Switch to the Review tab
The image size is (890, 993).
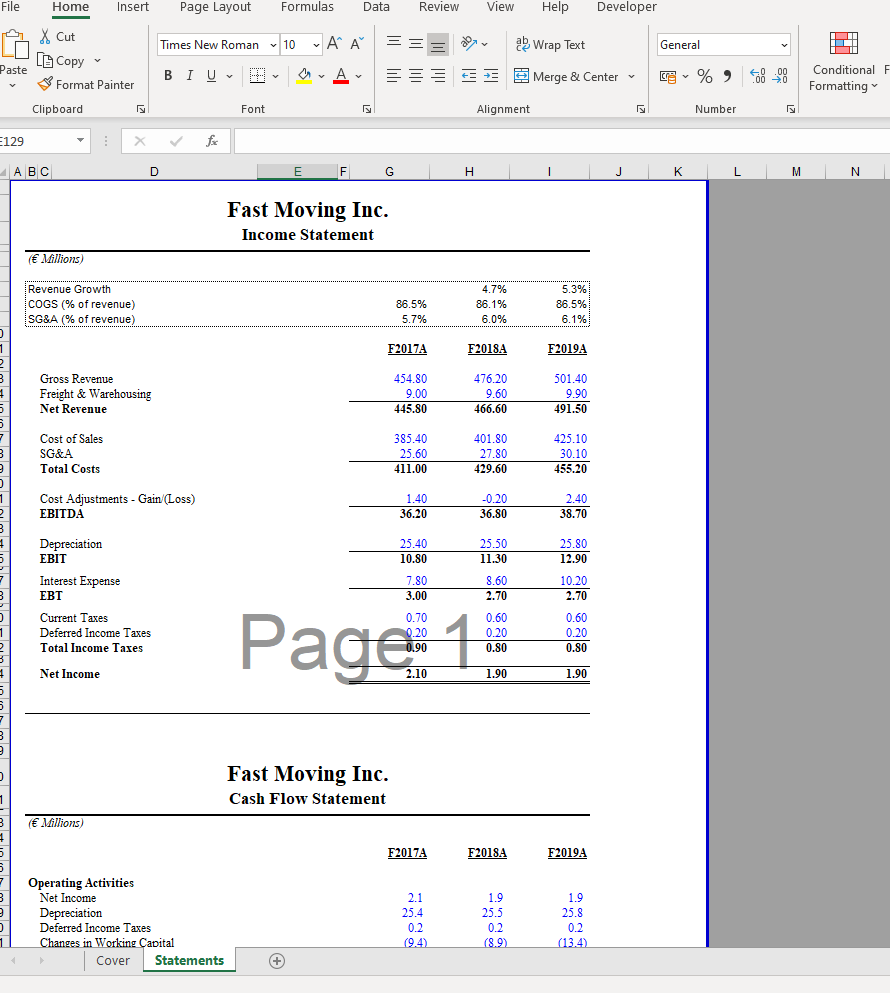coord(439,7)
